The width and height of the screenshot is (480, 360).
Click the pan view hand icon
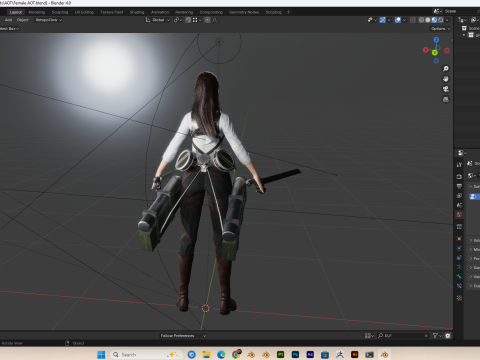point(446,79)
